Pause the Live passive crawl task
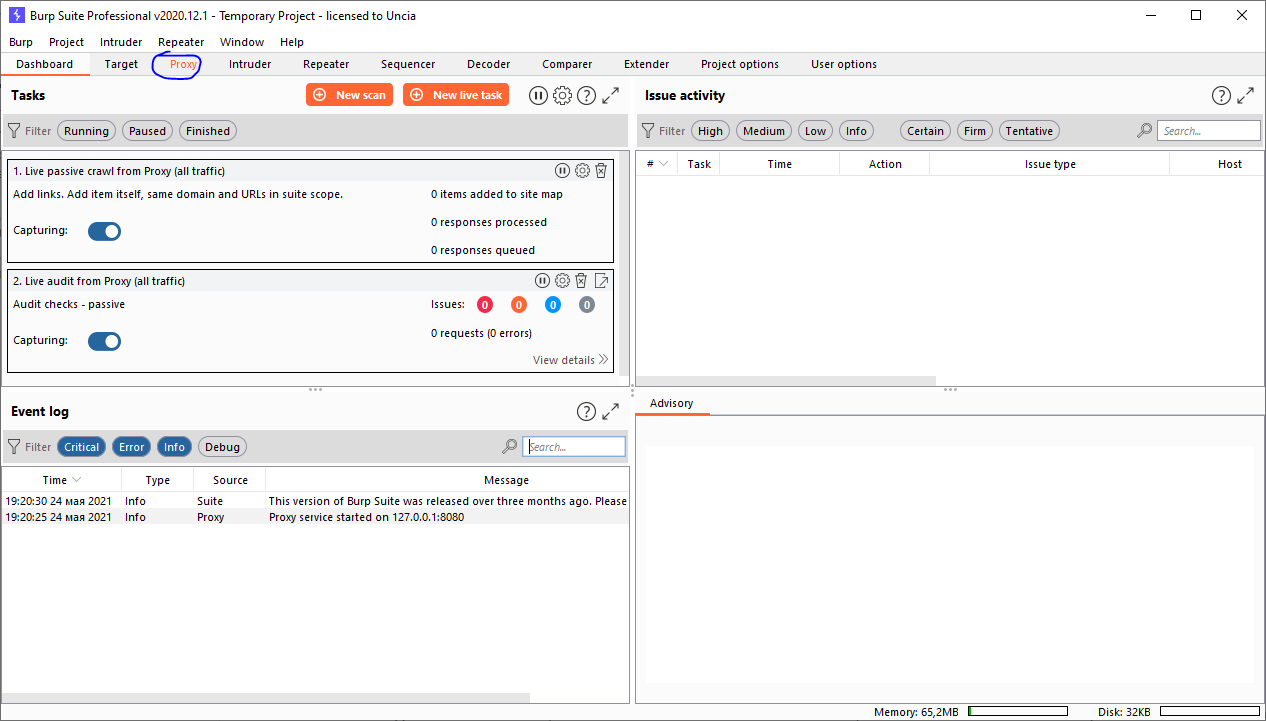Image resolution: width=1266 pixels, height=721 pixels. pyautogui.click(x=562, y=171)
